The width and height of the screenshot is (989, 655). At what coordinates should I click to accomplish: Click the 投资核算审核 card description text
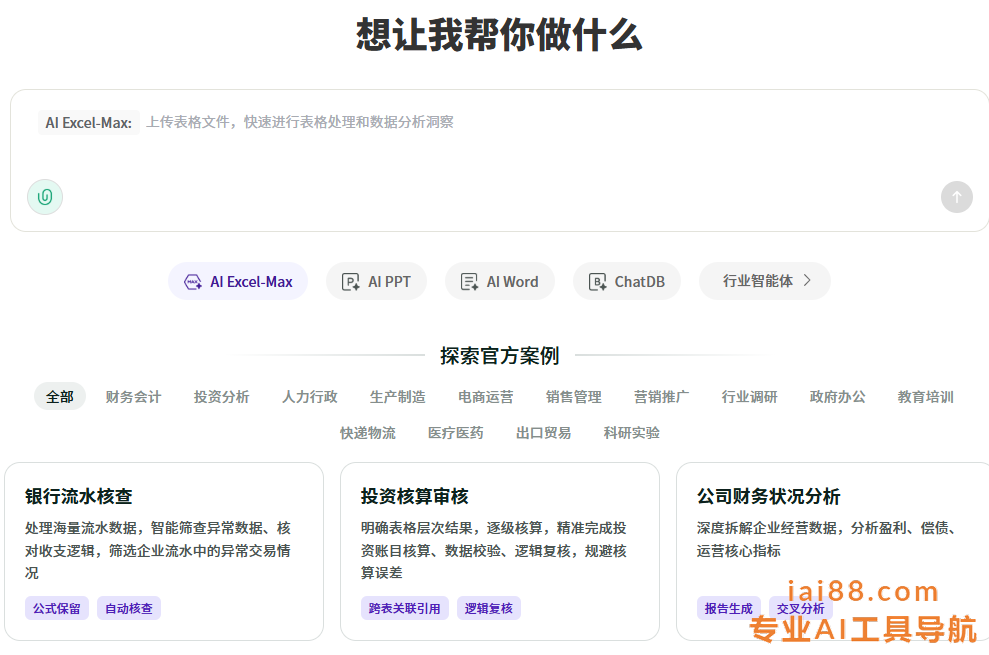point(494,550)
